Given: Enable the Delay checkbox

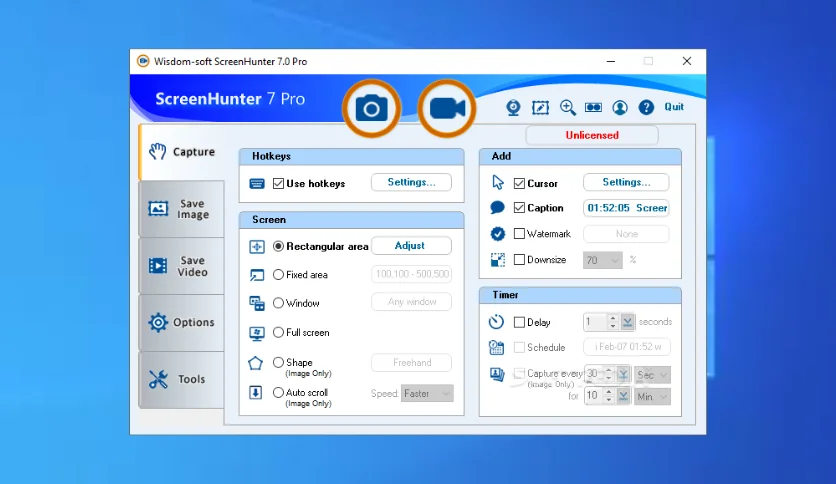Looking at the screenshot, I should coord(519,322).
